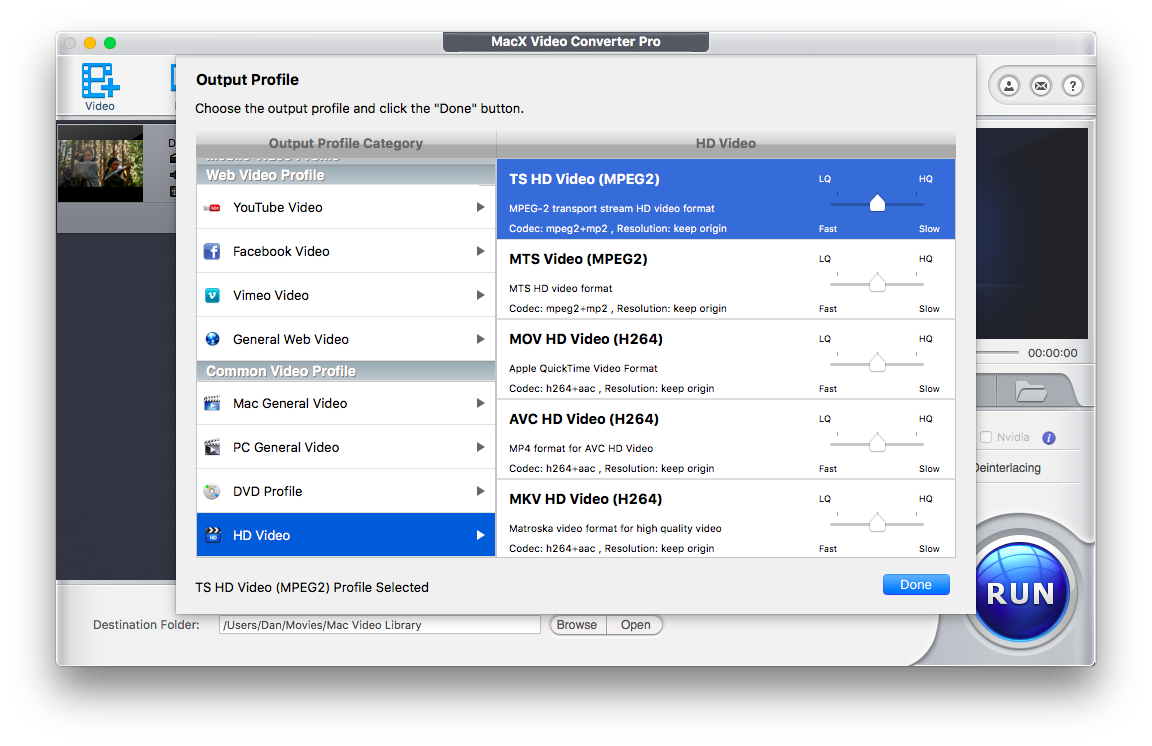Choose the MTS Video (MPEG2) profile

point(726,279)
